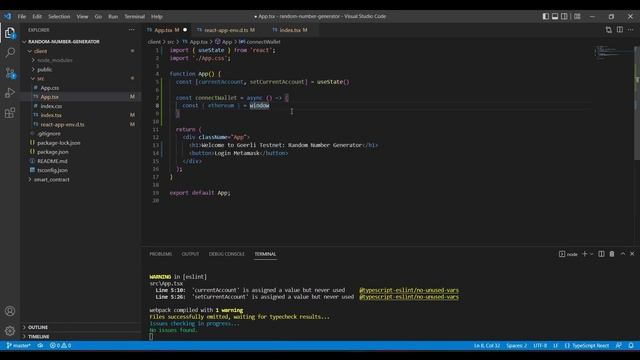
Task: Click the node terminal indicator
Action: [x=568, y=254]
